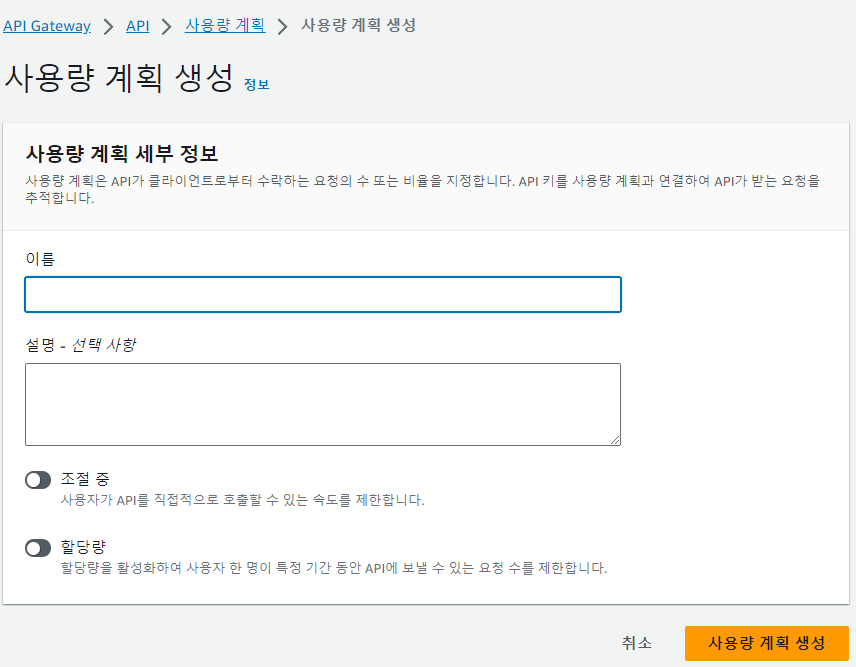Click the 조절 중 toggle label text
856x667 pixels.
tap(85, 479)
